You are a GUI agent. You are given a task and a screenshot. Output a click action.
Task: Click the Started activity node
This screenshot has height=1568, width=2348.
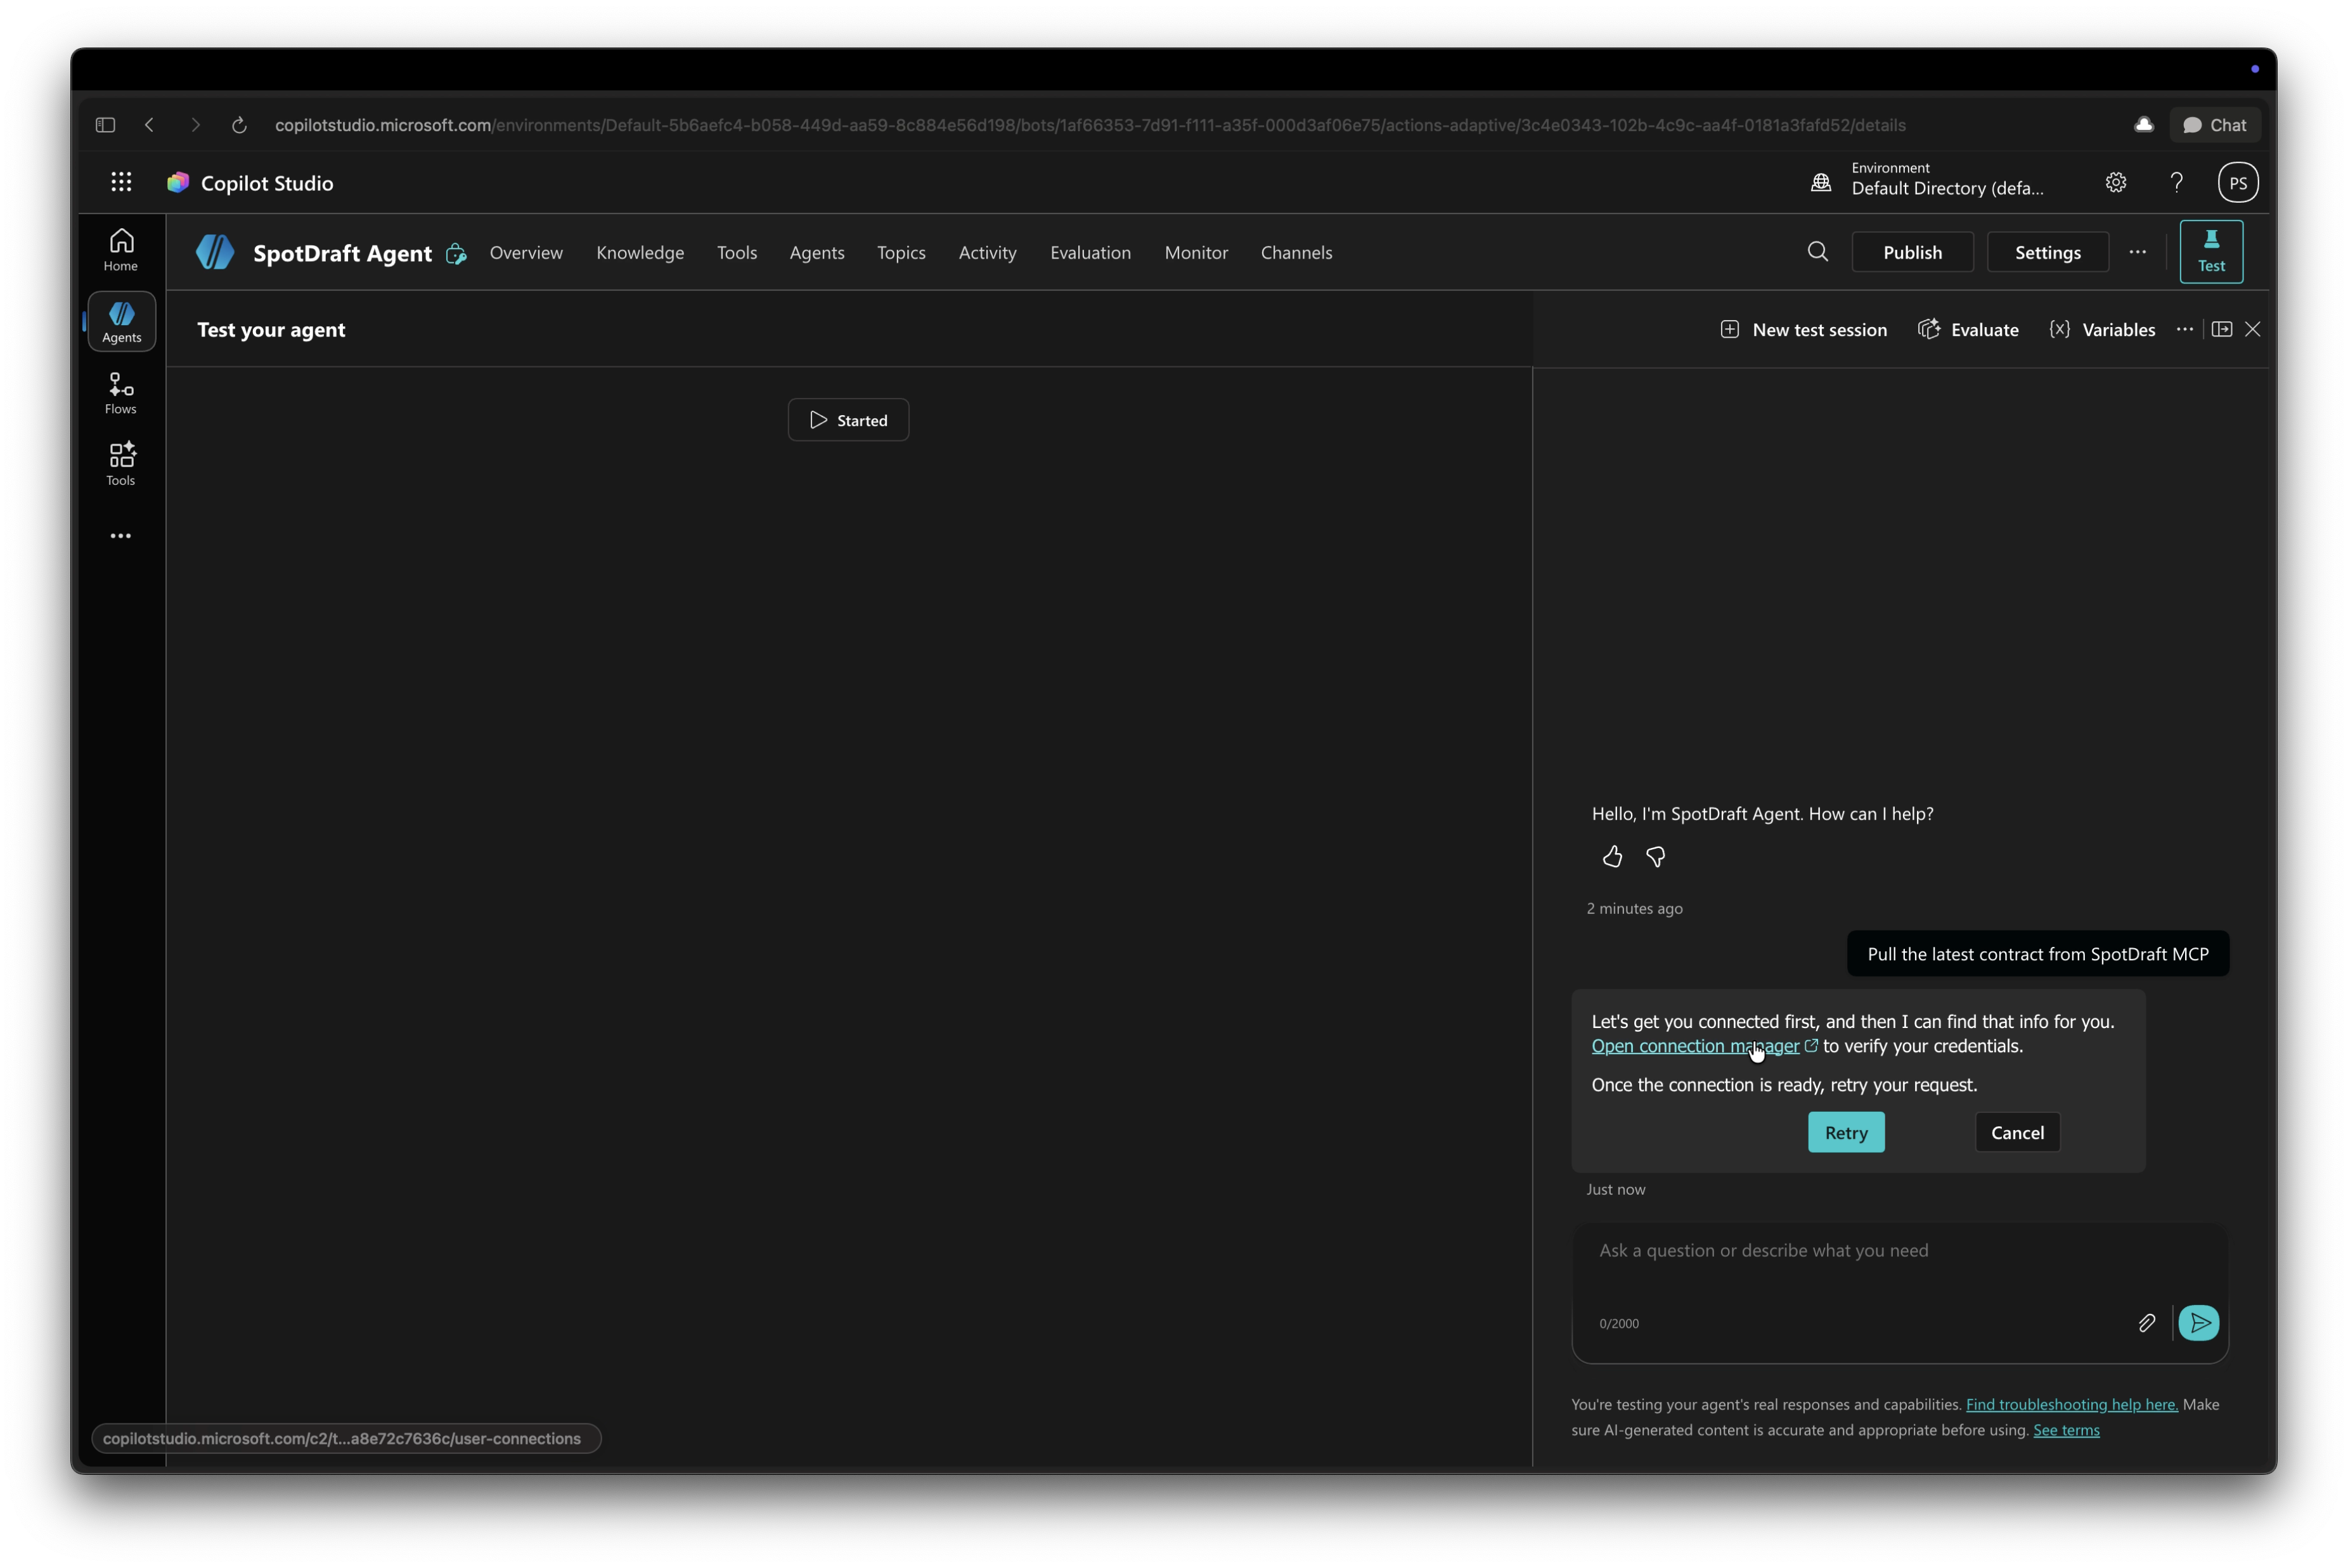(x=848, y=420)
